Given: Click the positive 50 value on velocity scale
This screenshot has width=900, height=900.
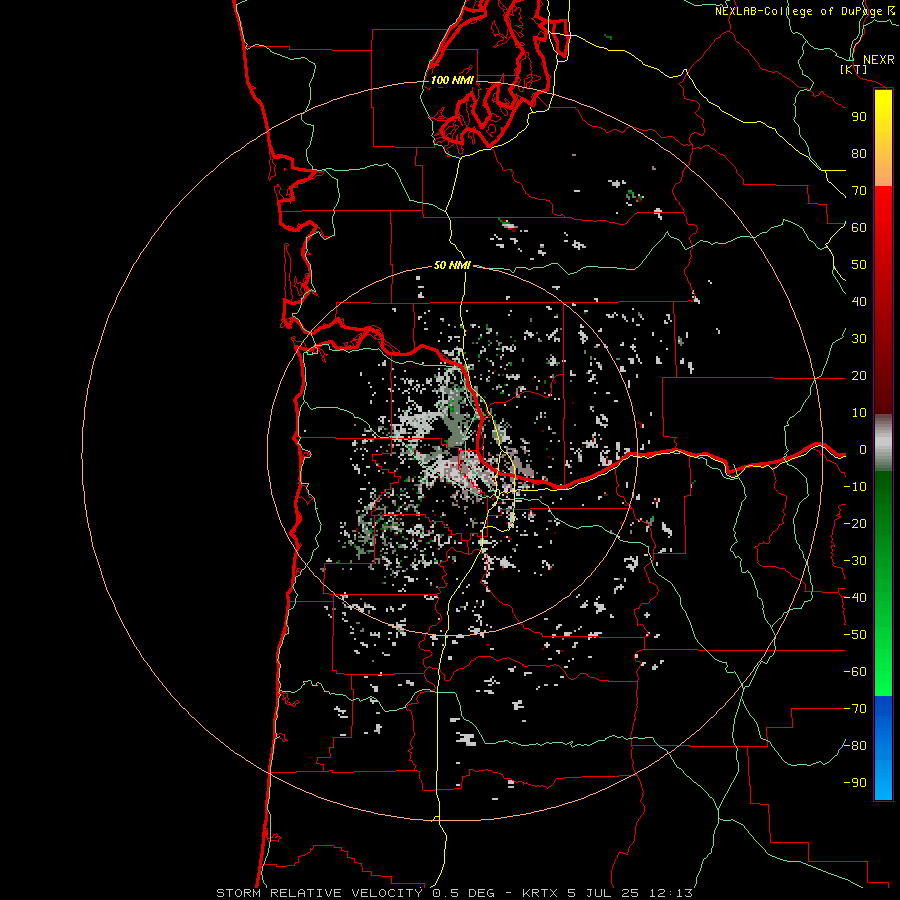Looking at the screenshot, I should [x=859, y=265].
